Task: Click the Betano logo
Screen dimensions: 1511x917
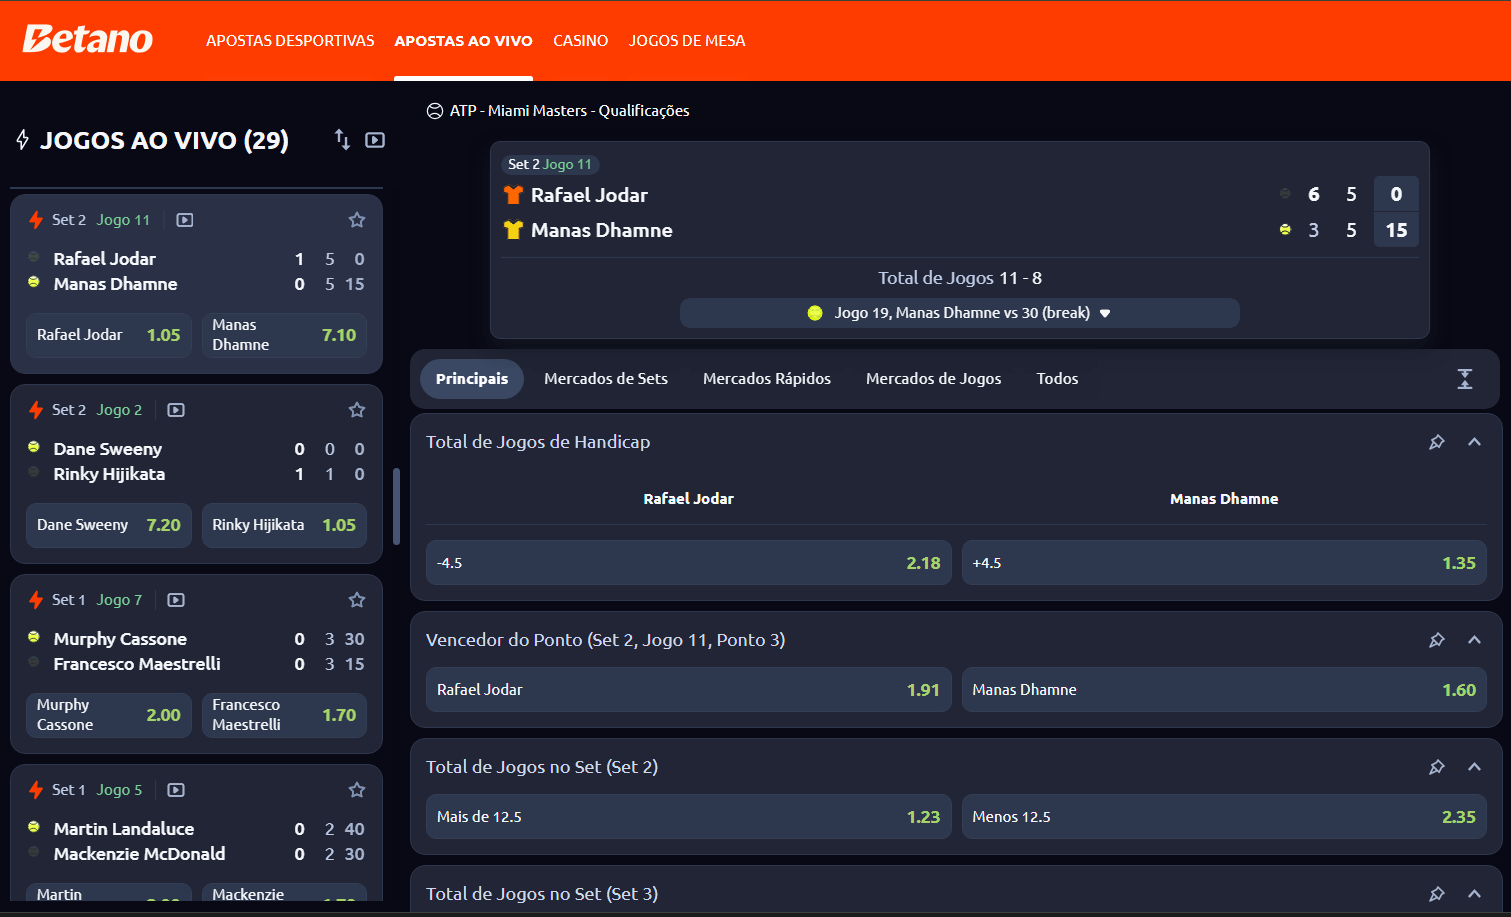Action: [88, 39]
